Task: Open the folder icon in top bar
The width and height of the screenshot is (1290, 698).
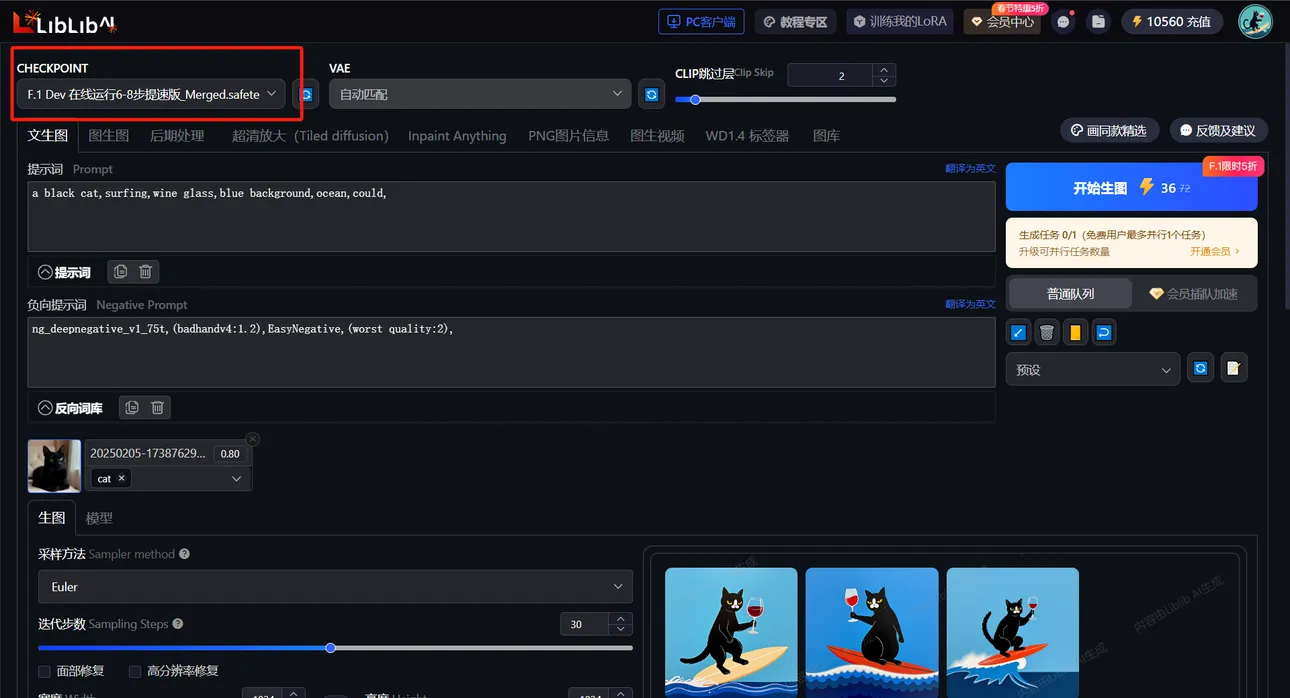Action: click(1098, 21)
